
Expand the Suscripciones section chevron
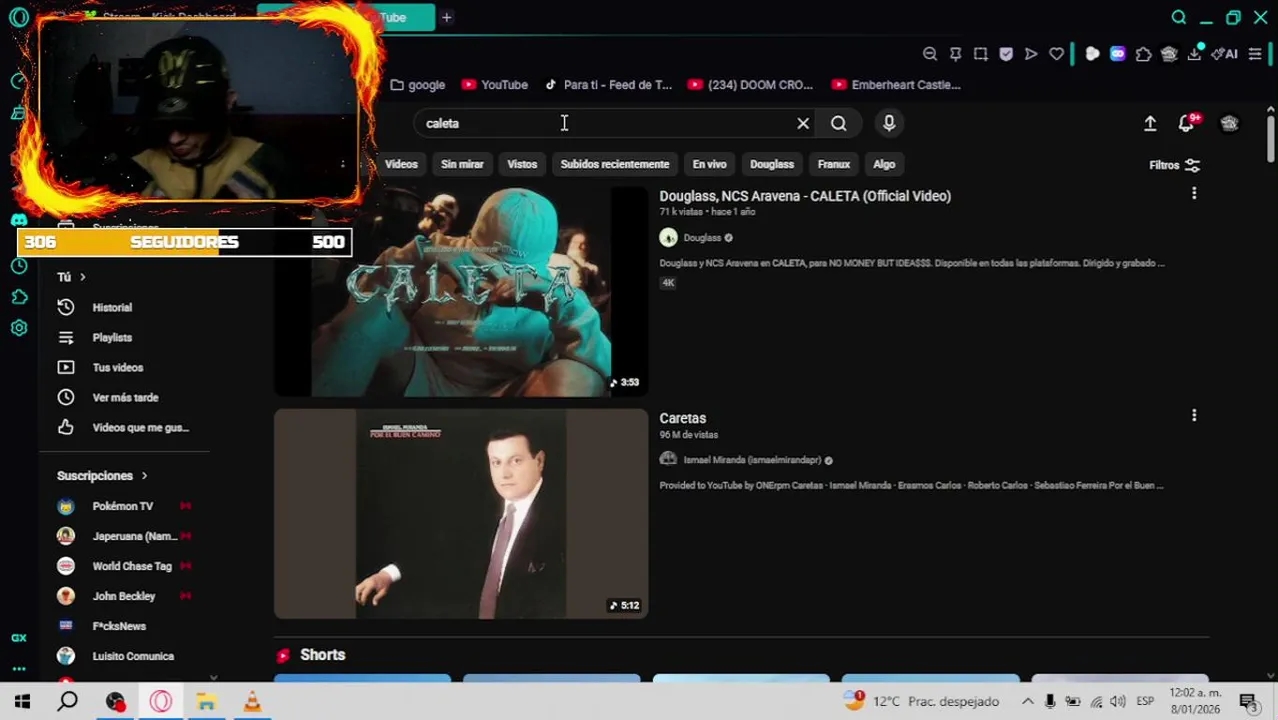pos(144,476)
